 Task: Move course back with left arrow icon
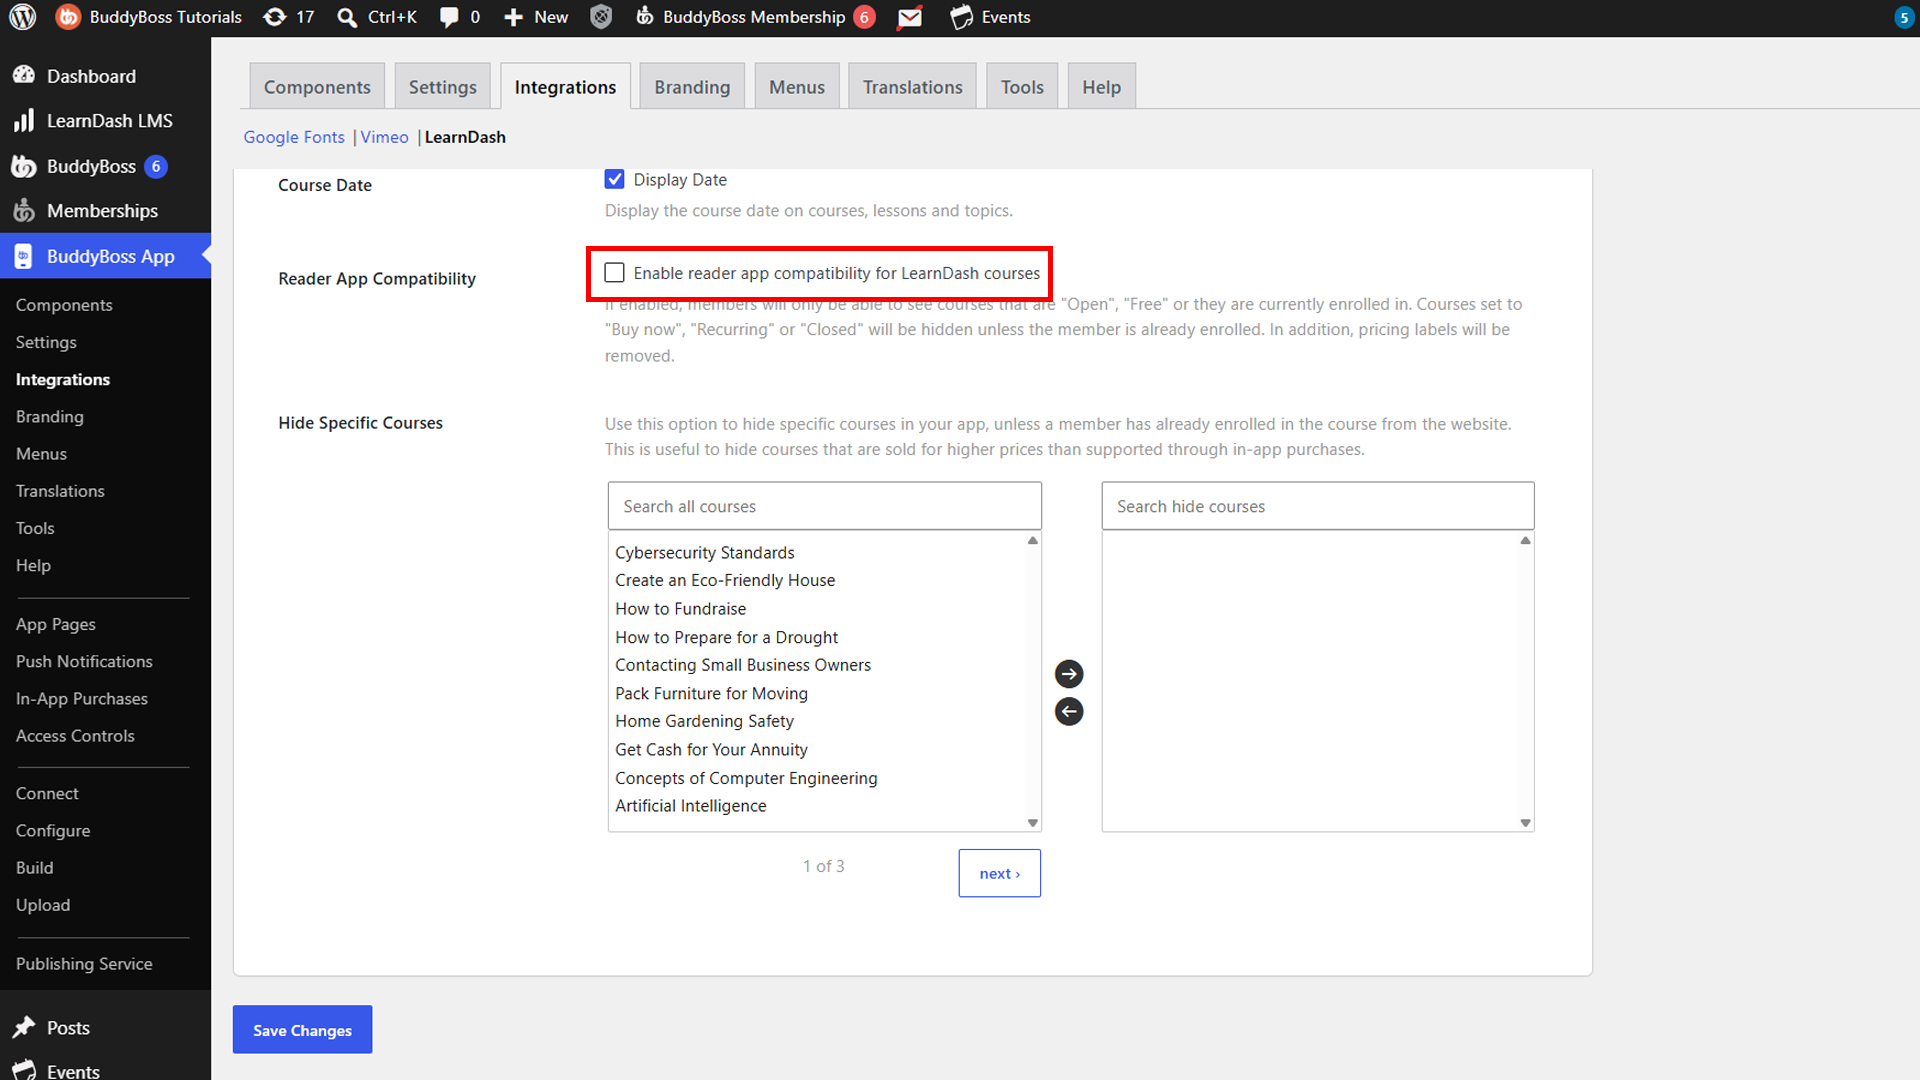tap(1069, 712)
